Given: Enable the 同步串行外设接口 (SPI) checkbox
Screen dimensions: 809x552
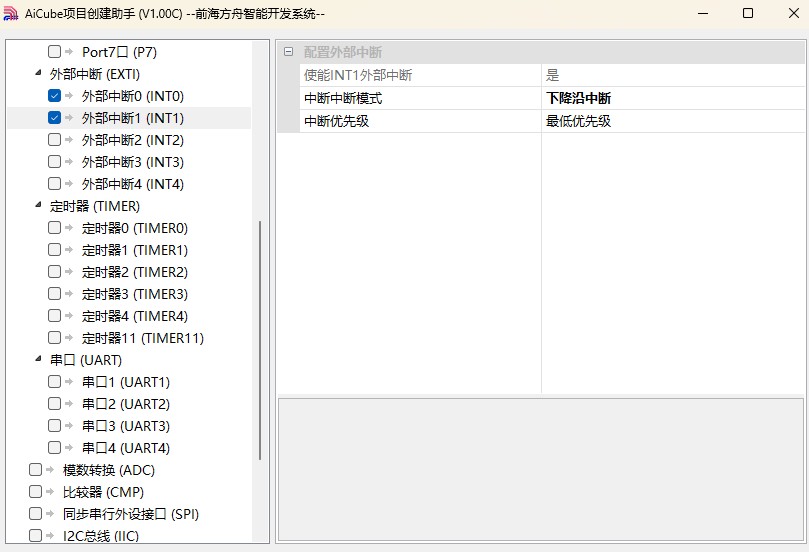Looking at the screenshot, I should point(35,513).
